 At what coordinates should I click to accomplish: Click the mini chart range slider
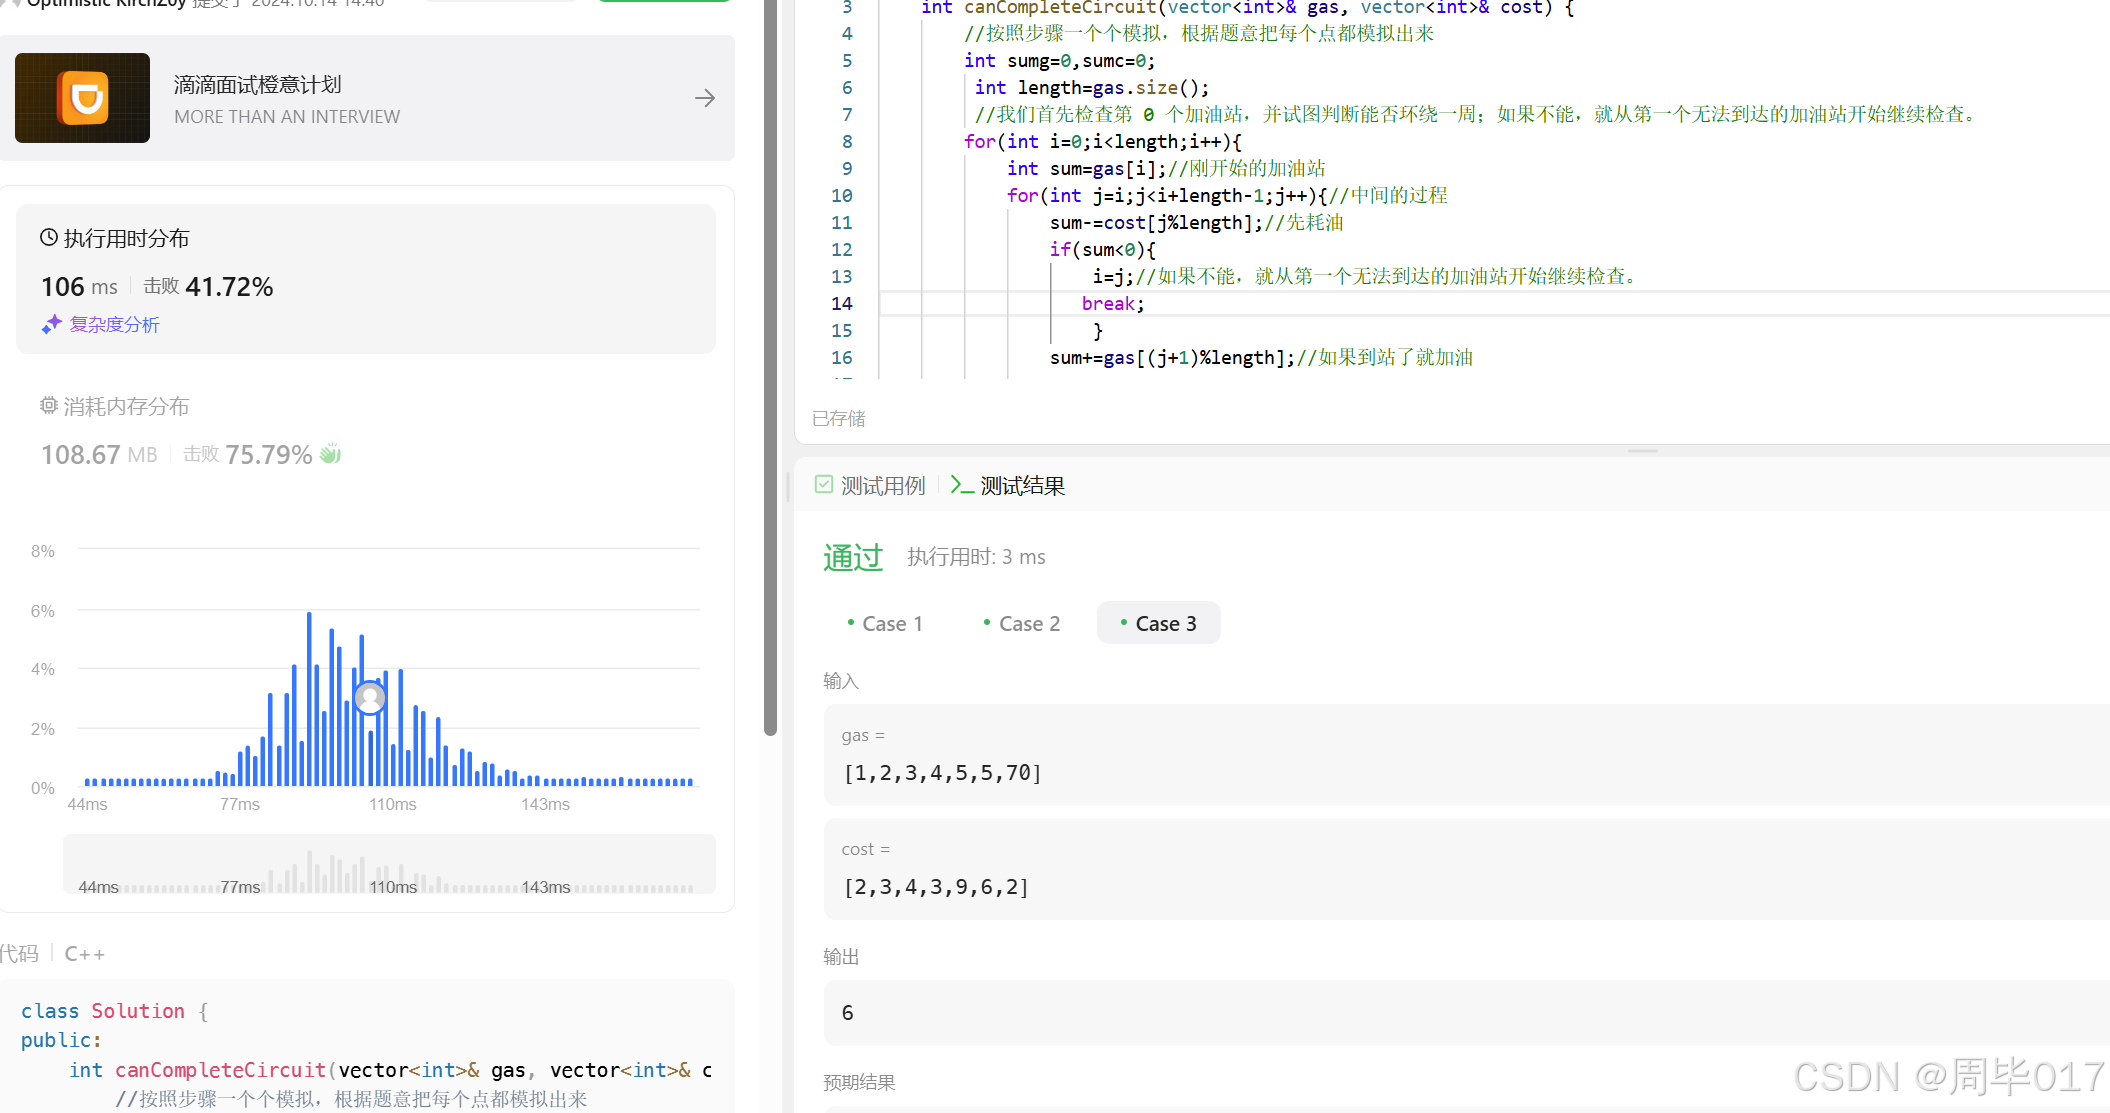389,865
